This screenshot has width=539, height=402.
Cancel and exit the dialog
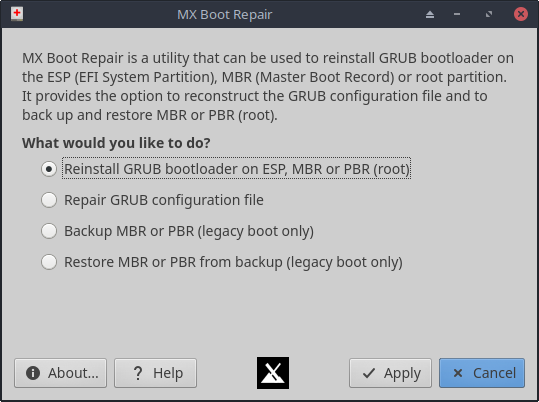pyautogui.click(x=482, y=373)
